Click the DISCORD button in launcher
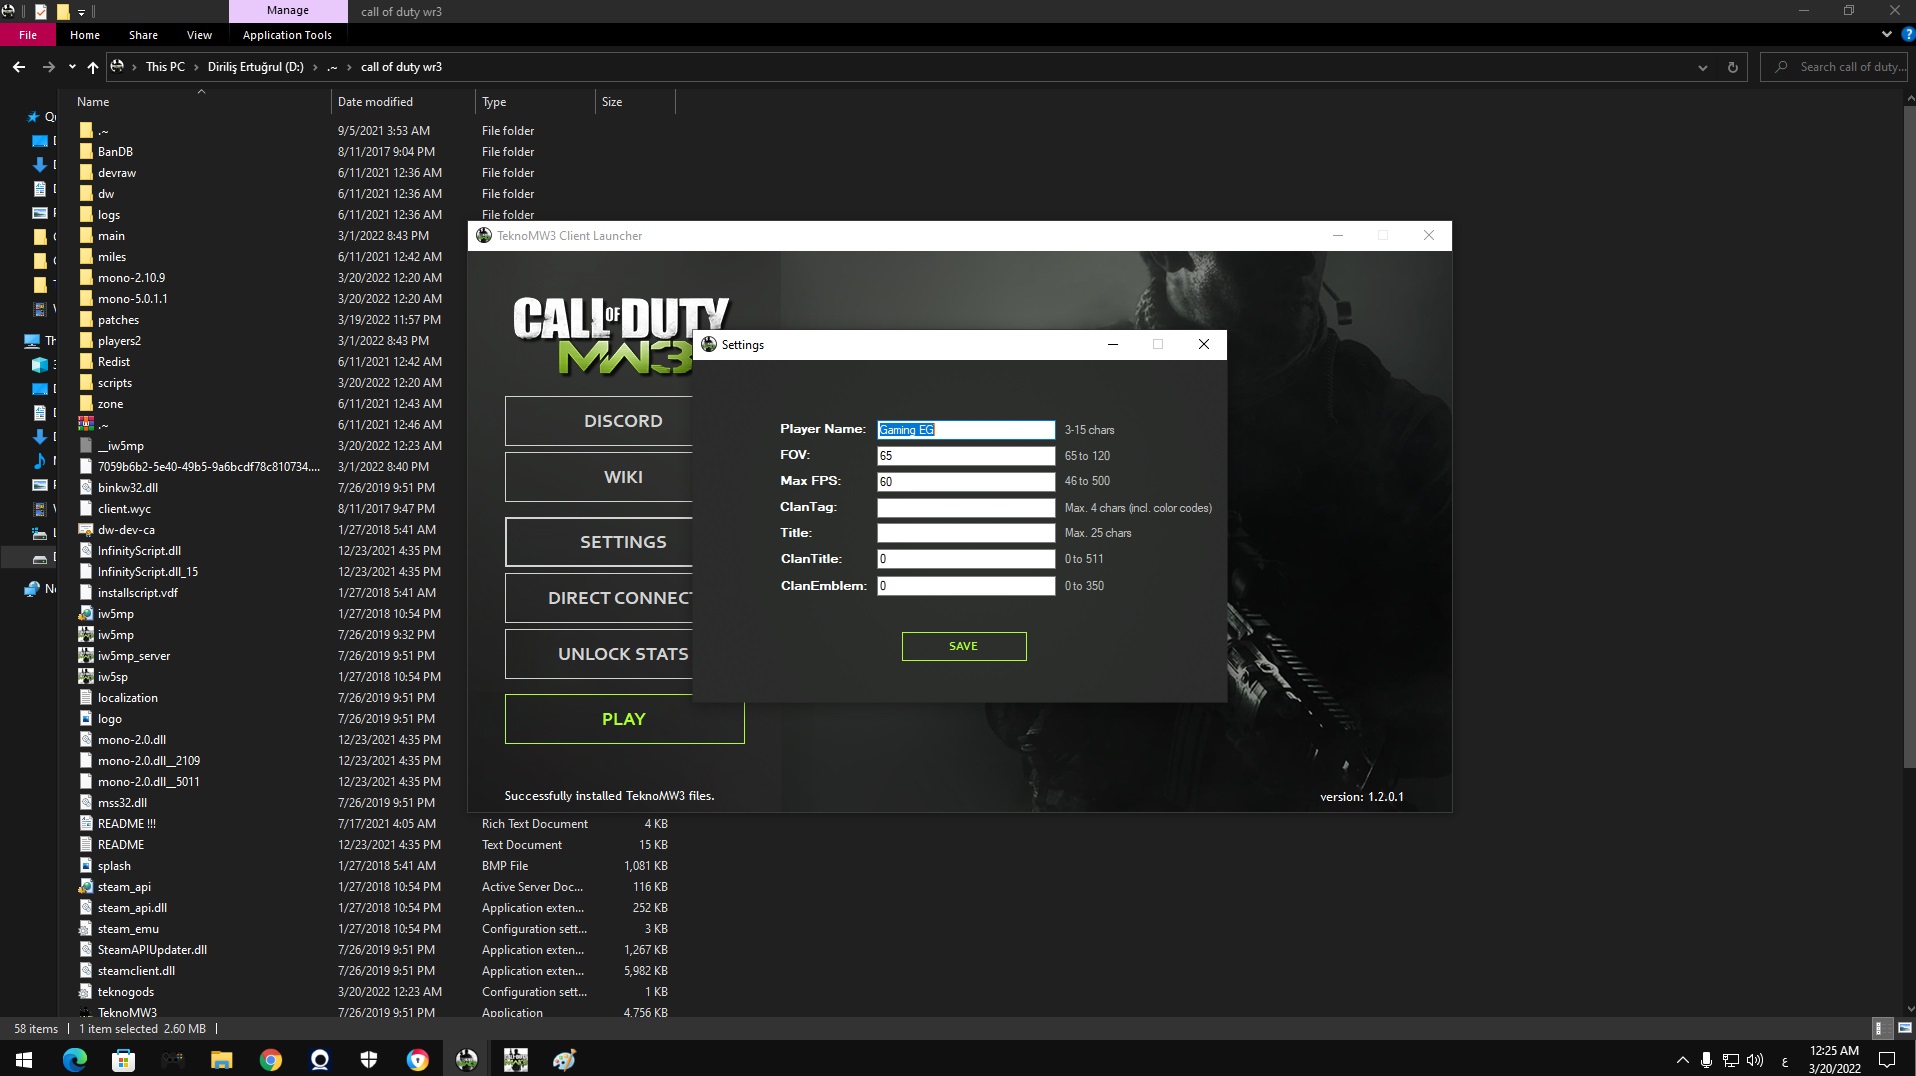This screenshot has height=1076, width=1916. coord(598,421)
